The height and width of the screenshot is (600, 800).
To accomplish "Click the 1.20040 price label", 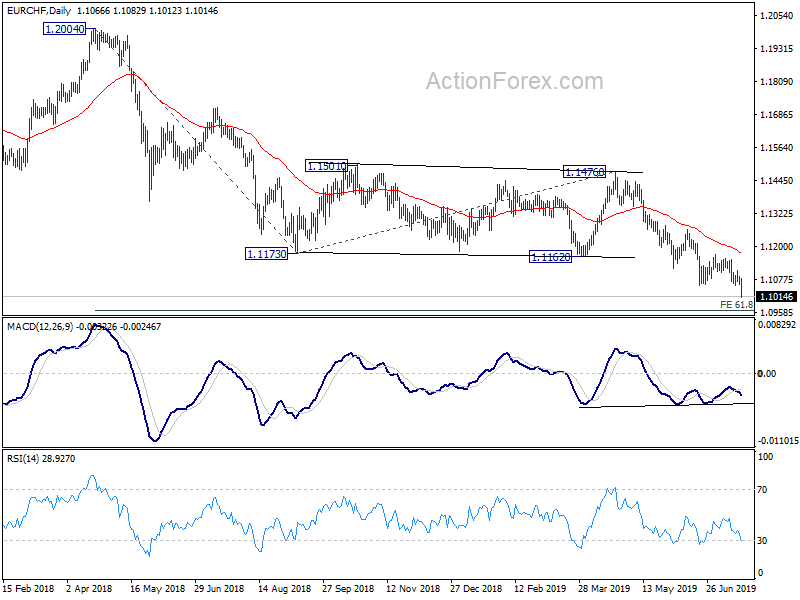I will click(64, 29).
